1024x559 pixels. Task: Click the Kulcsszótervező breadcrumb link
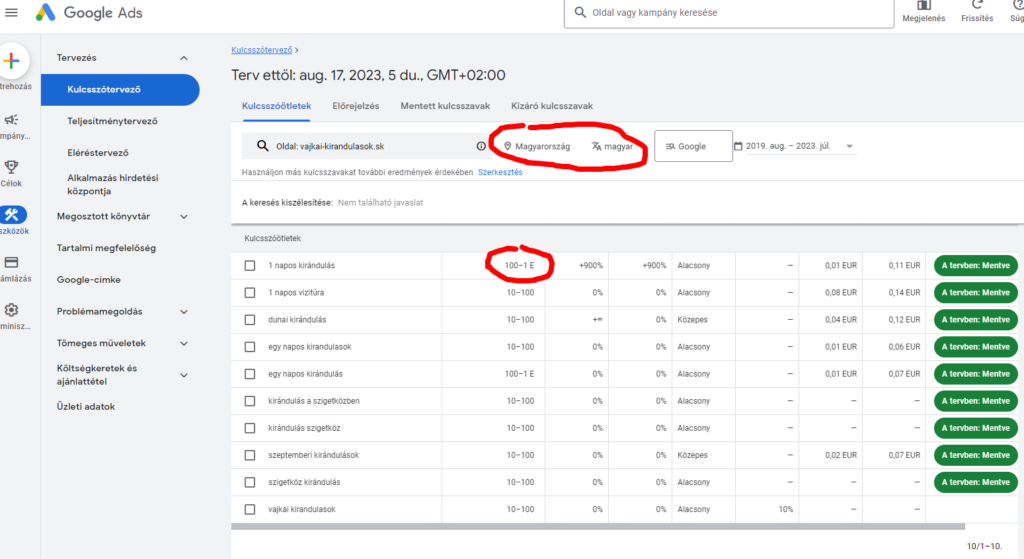click(x=261, y=49)
